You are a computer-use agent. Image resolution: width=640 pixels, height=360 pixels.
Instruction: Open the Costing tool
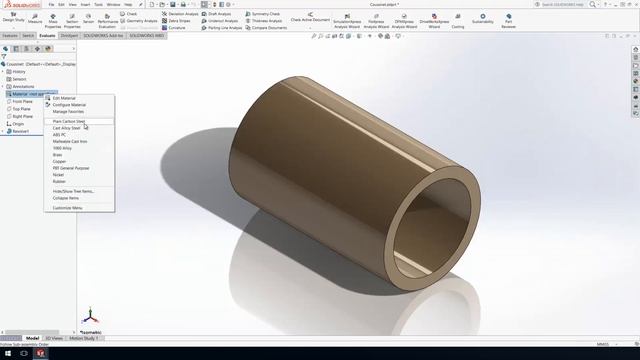[458, 21]
